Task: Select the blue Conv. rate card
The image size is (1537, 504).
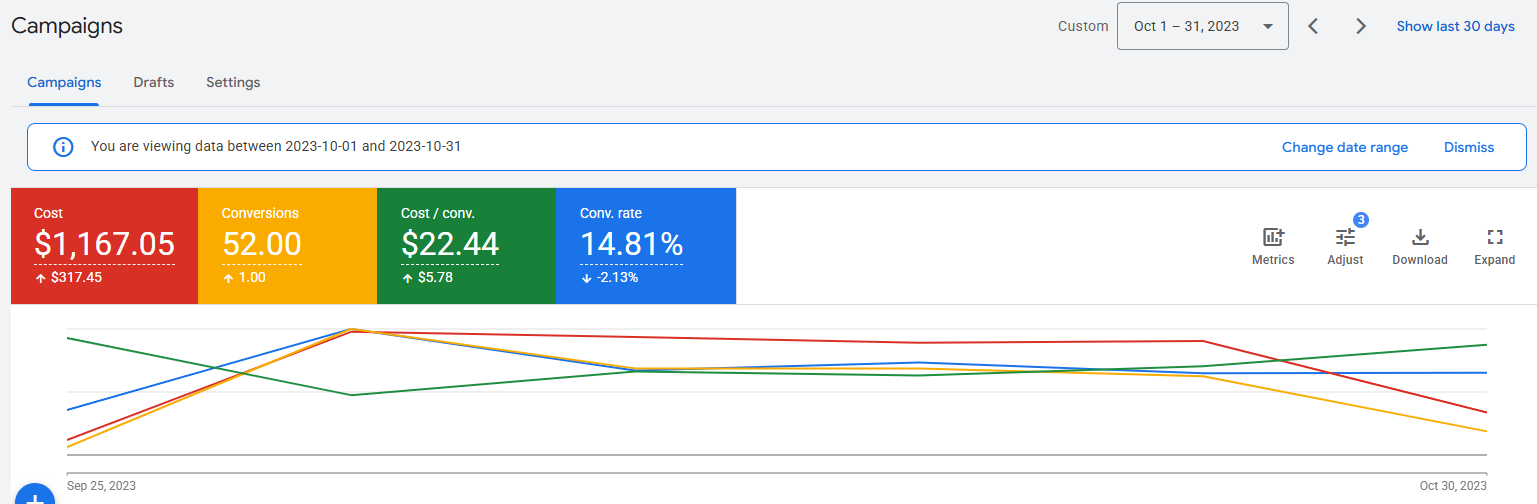Action: point(646,246)
